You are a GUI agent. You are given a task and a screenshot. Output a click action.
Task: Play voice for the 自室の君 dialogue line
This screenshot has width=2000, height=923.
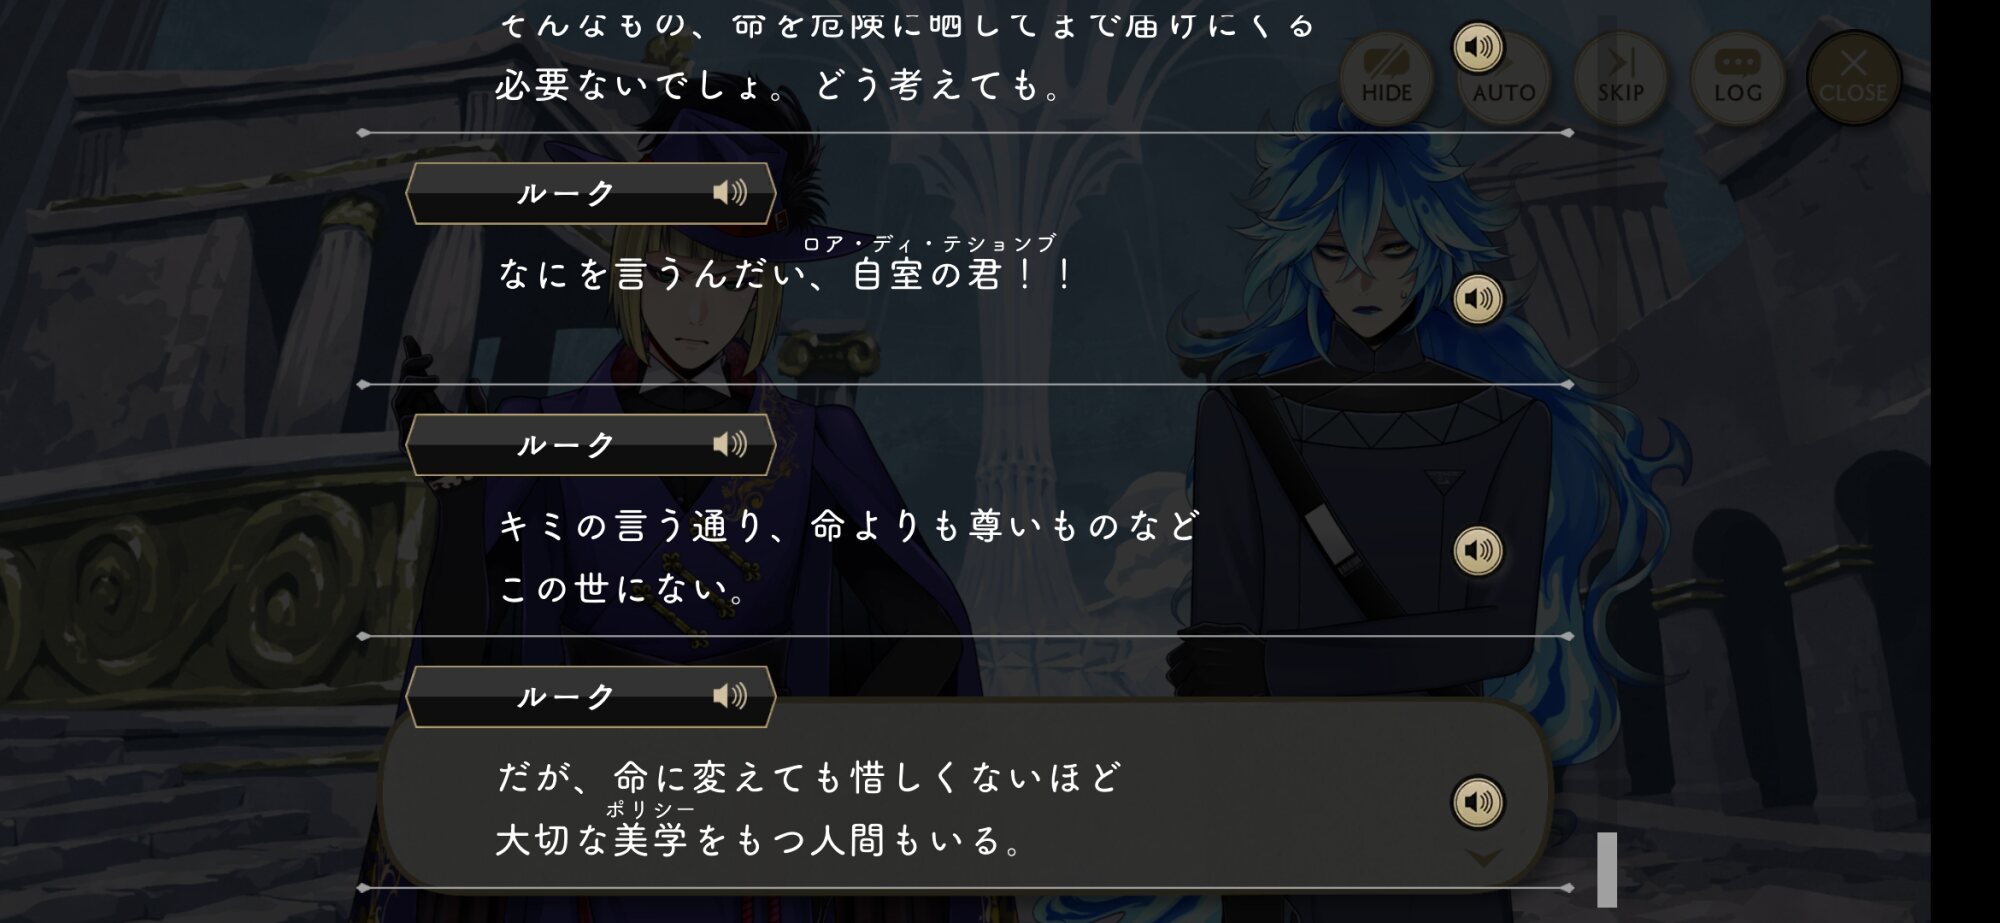[1478, 298]
